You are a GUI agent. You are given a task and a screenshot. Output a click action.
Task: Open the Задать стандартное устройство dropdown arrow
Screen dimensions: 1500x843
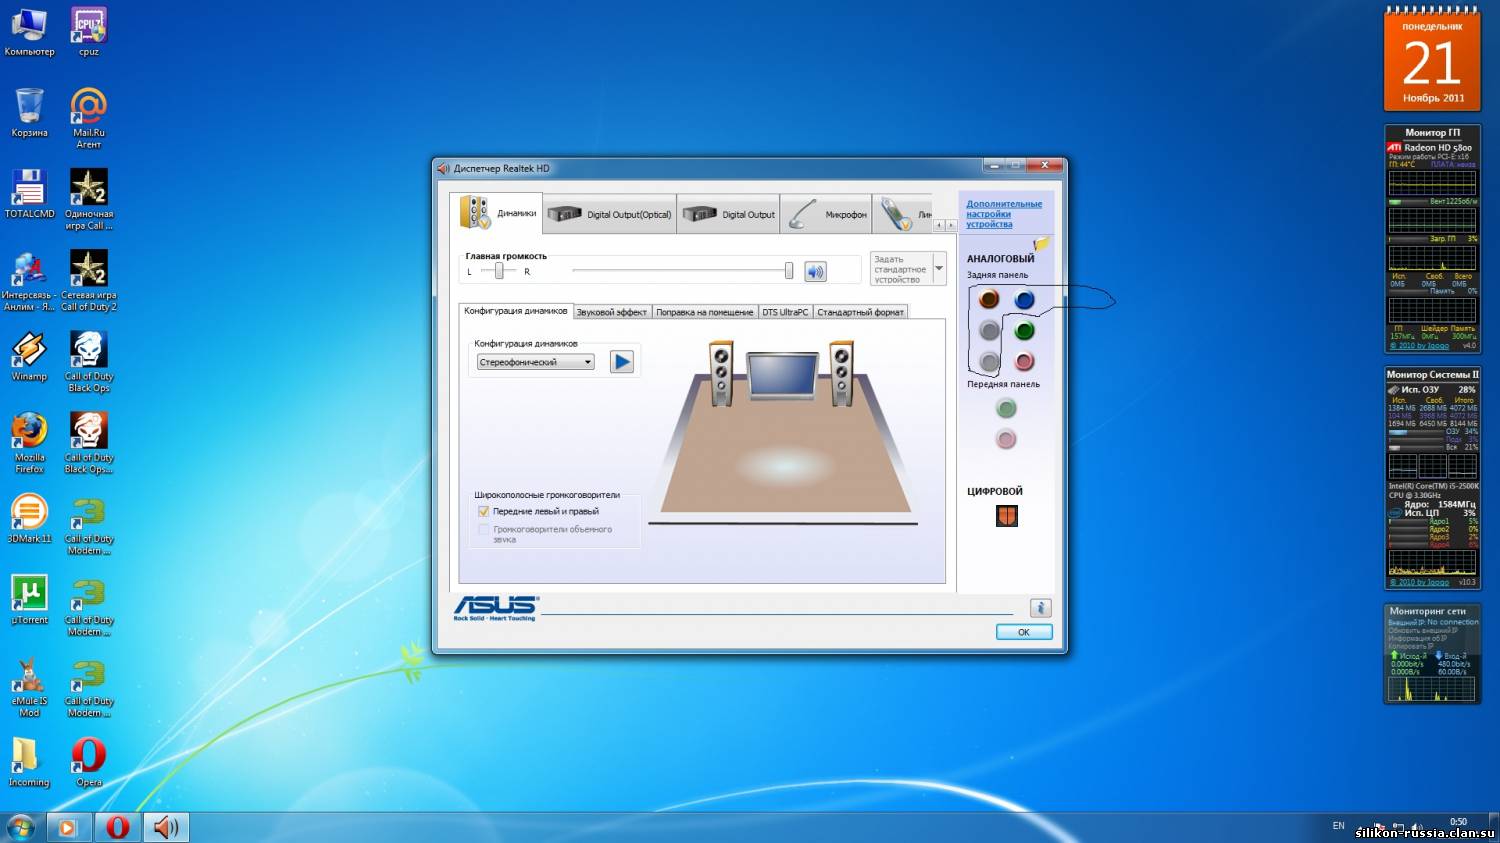[939, 268]
